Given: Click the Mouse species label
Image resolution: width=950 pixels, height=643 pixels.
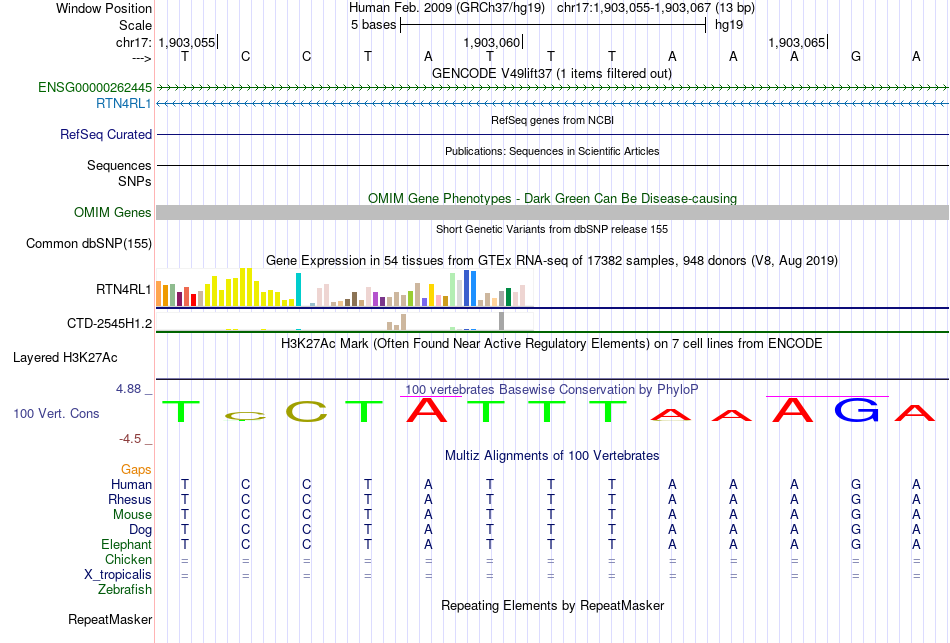Looking at the screenshot, I should coord(132,515).
